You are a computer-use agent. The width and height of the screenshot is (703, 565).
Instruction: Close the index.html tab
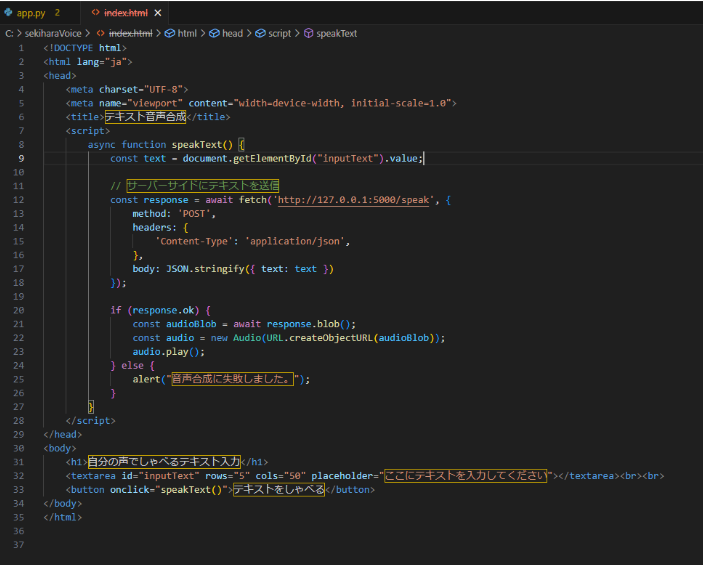(x=158, y=13)
